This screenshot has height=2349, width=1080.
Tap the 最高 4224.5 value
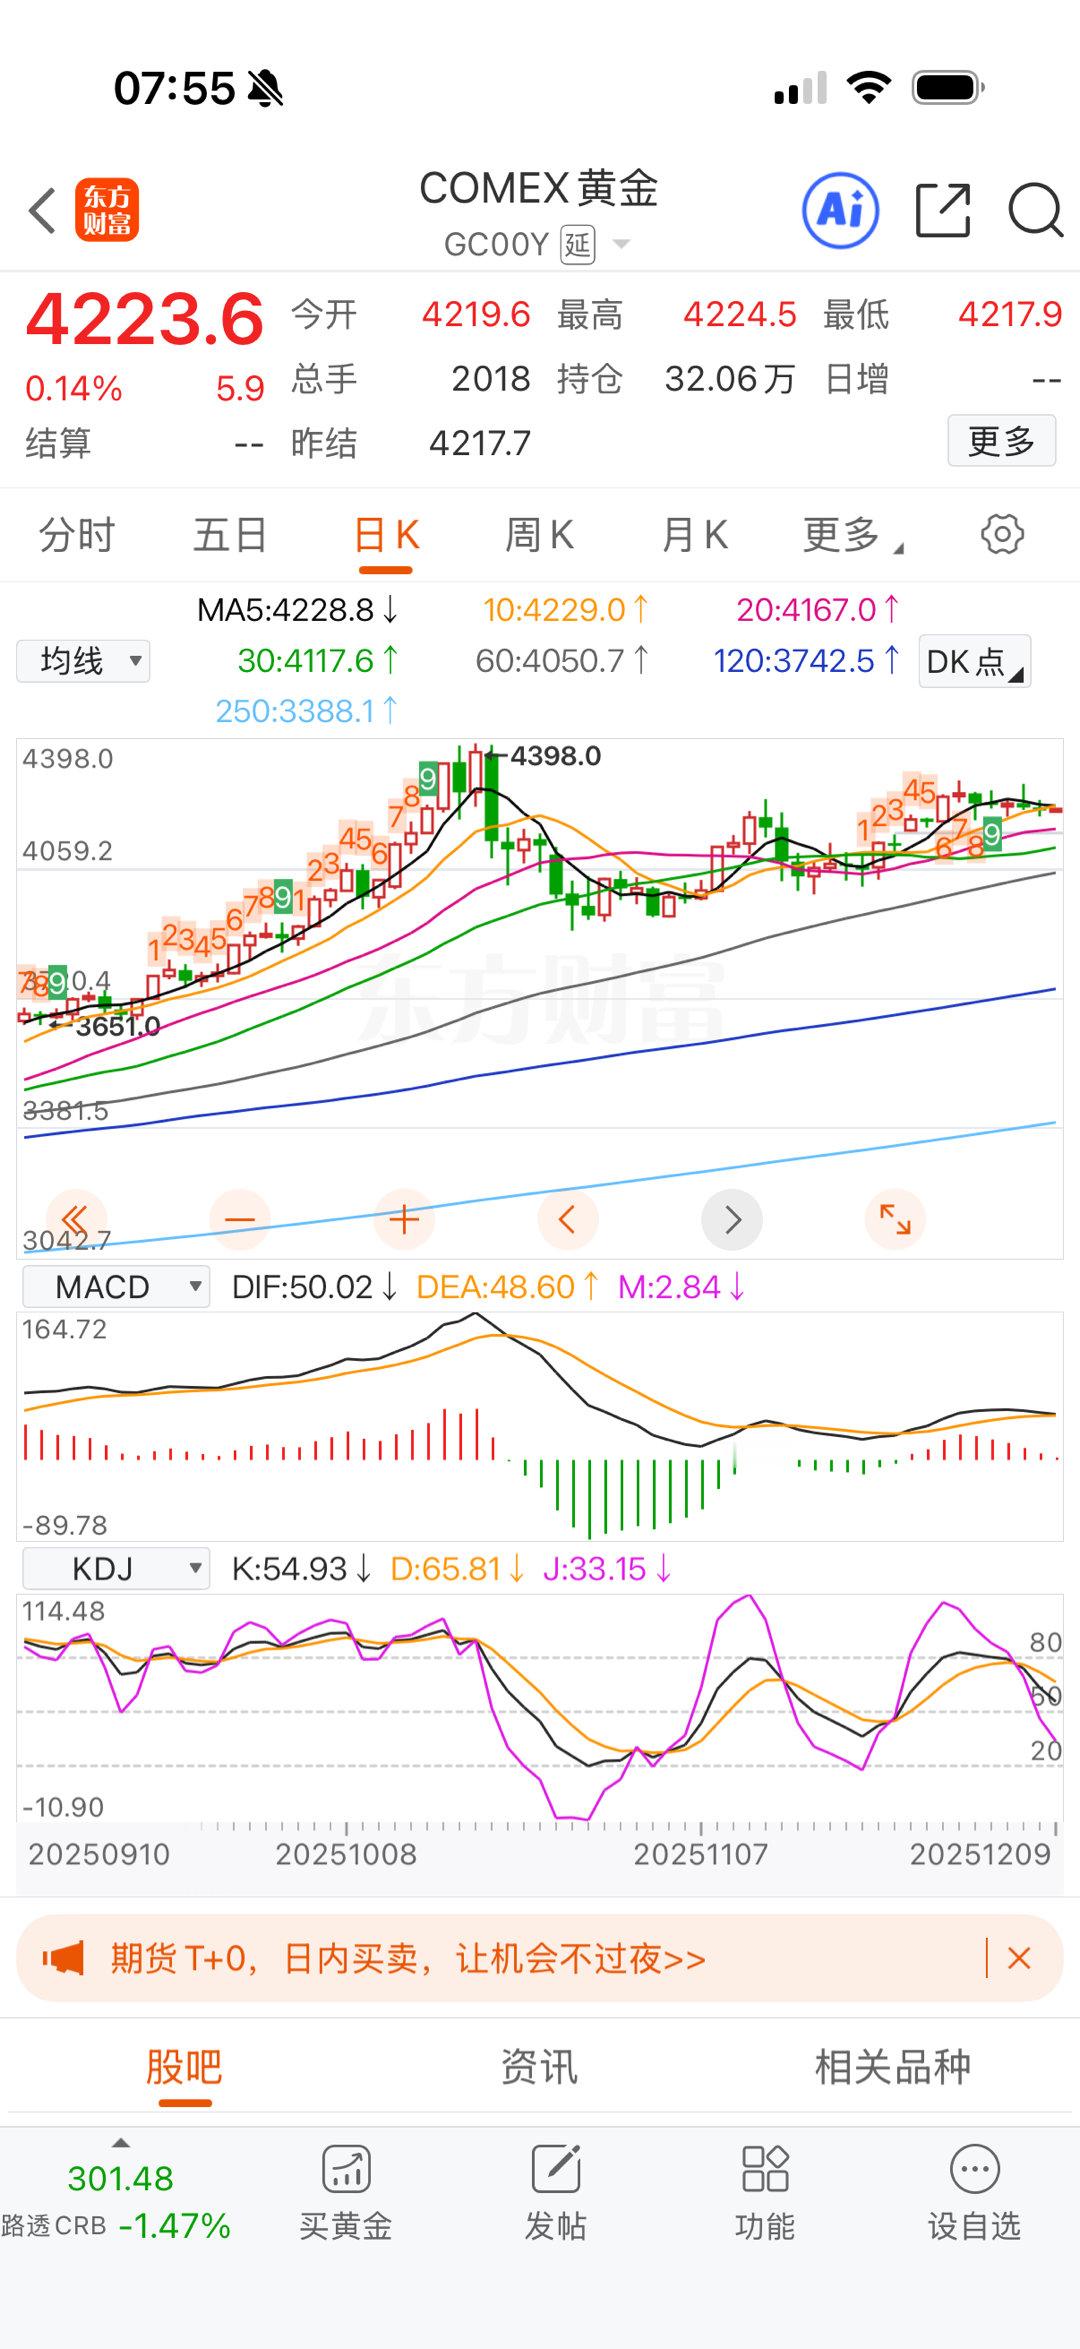740,314
